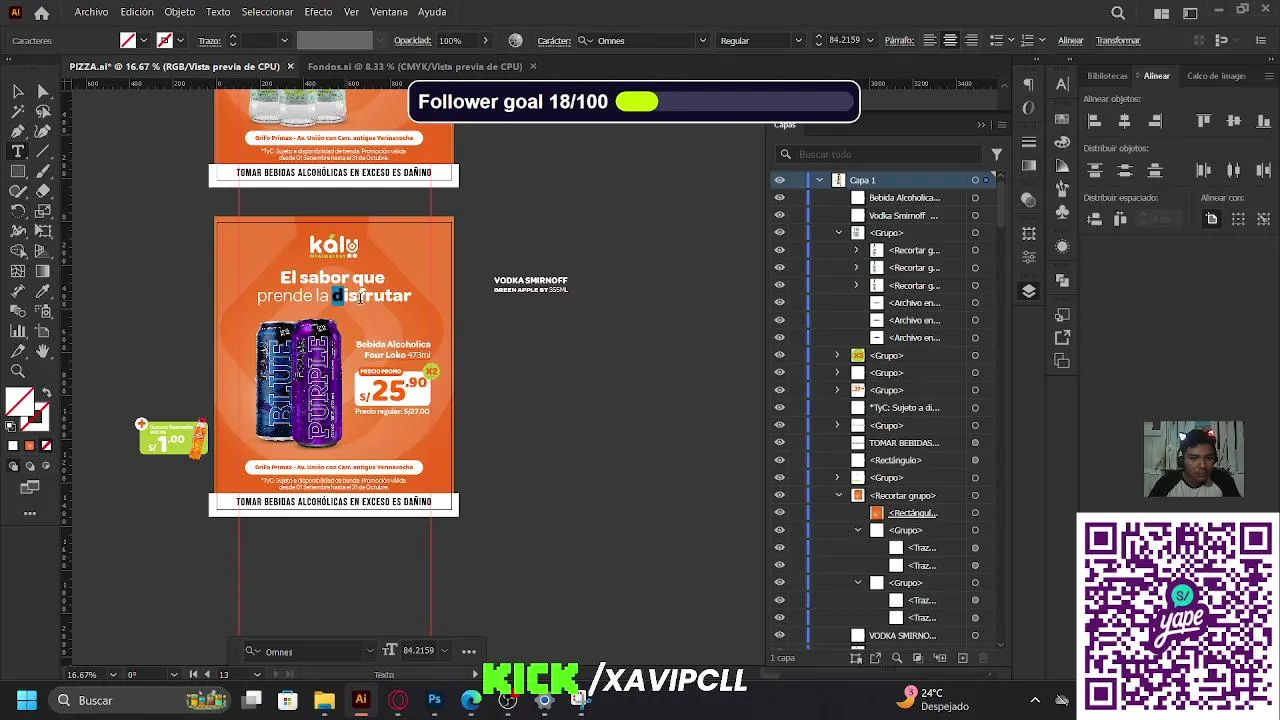This screenshot has height=720, width=1280.
Task: Click the Home icon in title bar
Action: 41,13
